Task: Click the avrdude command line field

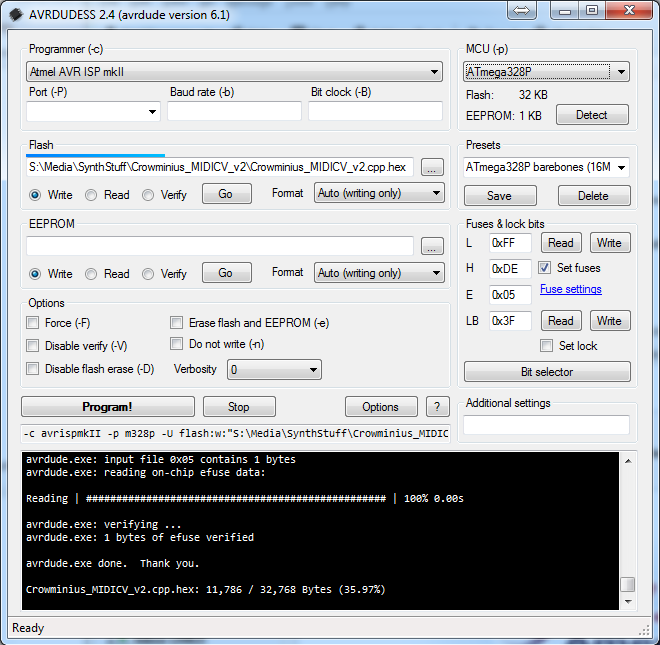Action: [x=236, y=433]
